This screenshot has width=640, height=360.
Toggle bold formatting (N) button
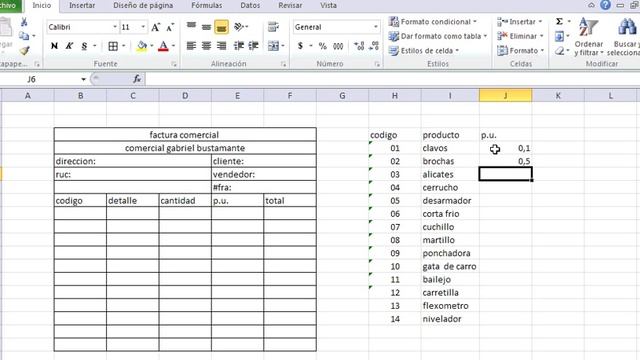(x=54, y=46)
